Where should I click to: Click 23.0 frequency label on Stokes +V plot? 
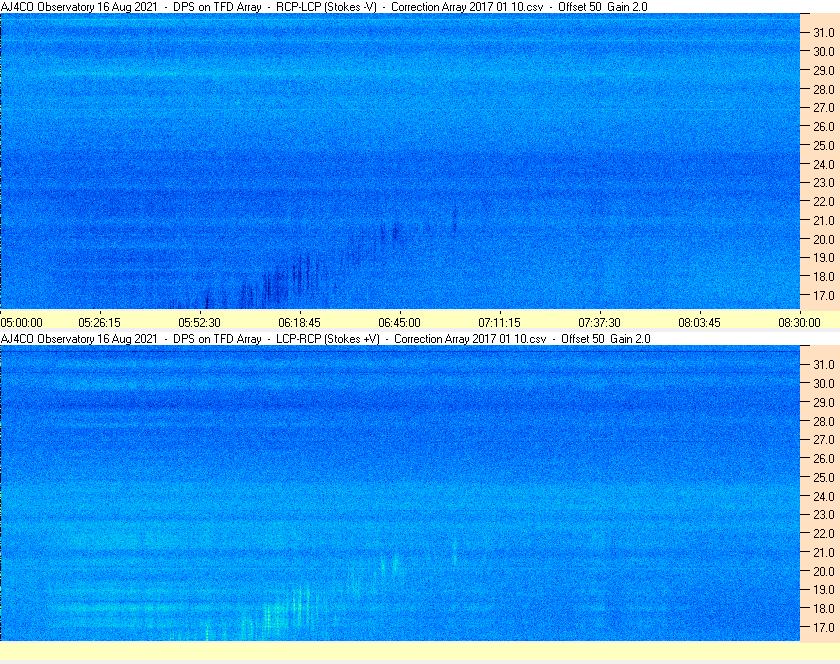(x=824, y=514)
